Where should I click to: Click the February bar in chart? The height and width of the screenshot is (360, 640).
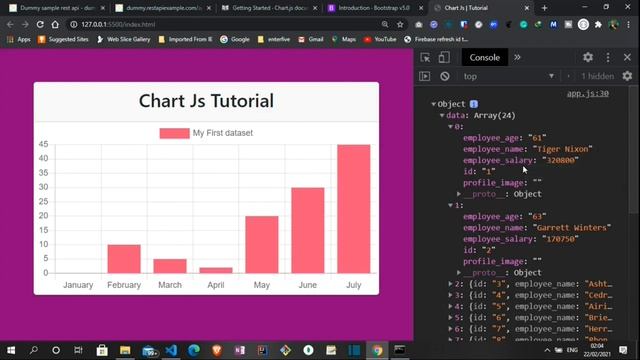click(124, 259)
